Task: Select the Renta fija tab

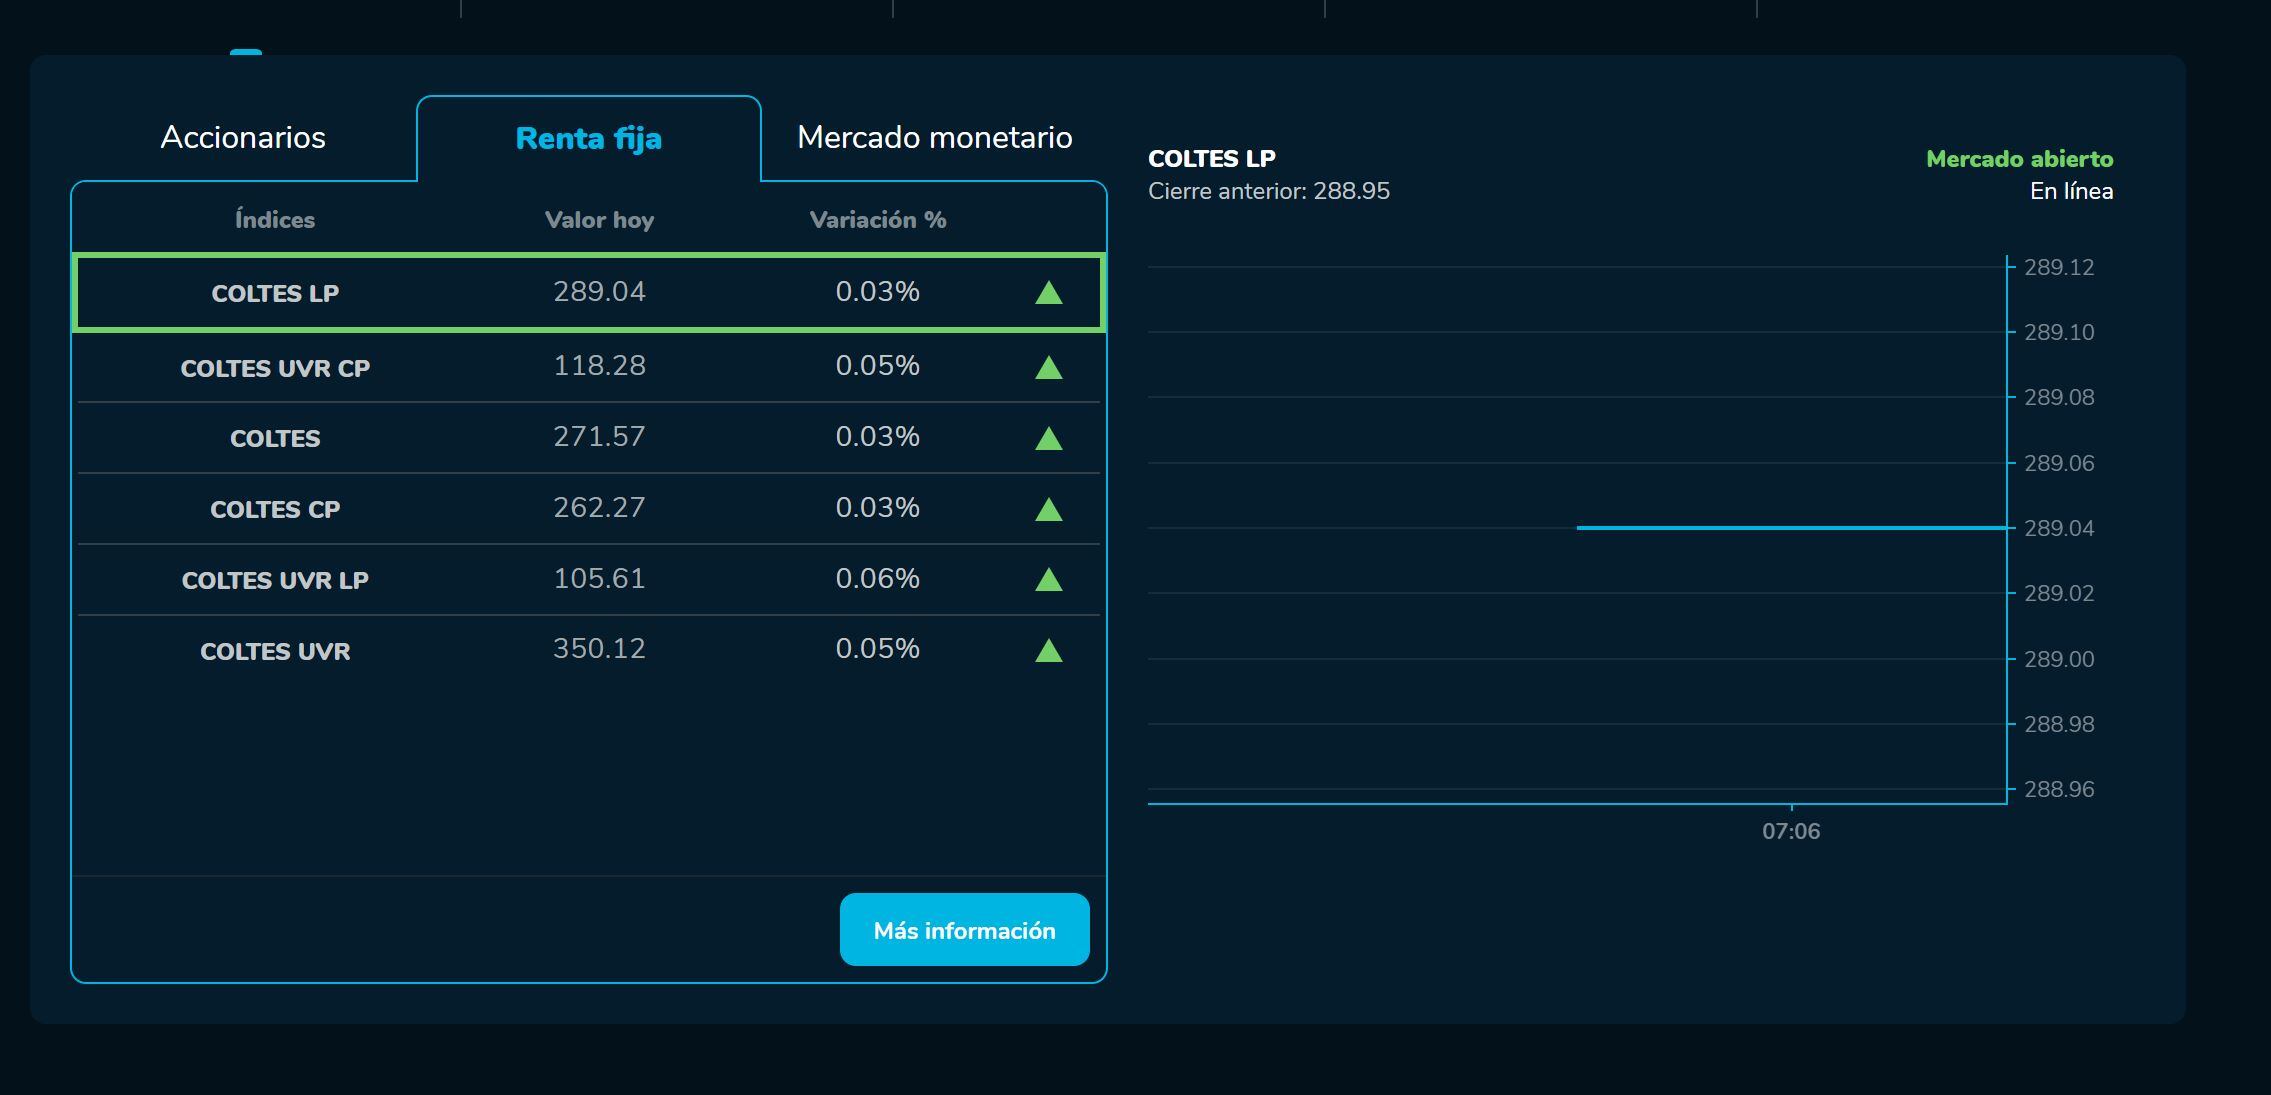Action: point(587,139)
